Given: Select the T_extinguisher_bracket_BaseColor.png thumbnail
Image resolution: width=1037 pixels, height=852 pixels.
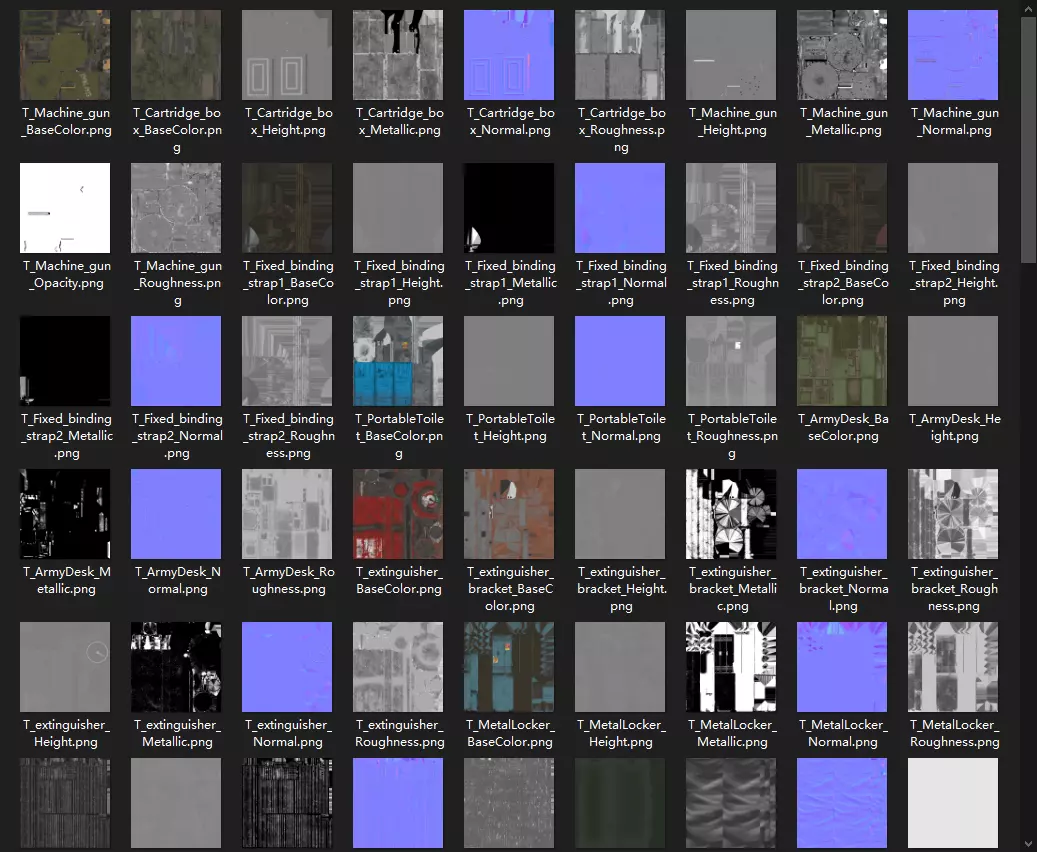Looking at the screenshot, I should [509, 514].
